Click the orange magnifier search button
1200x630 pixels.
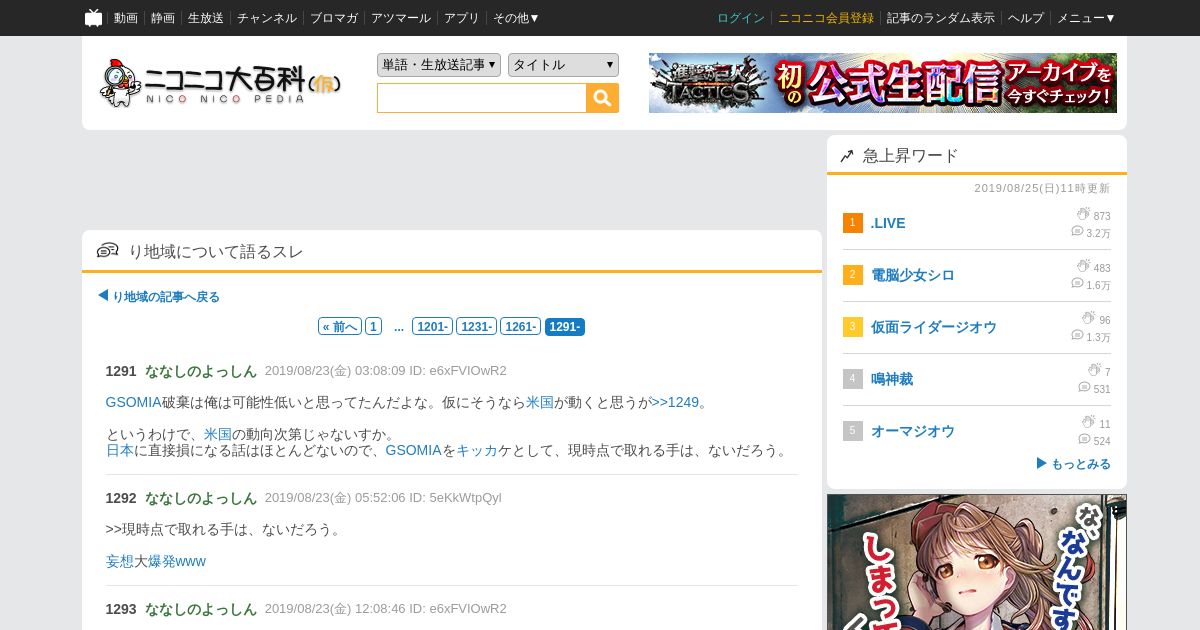point(602,98)
